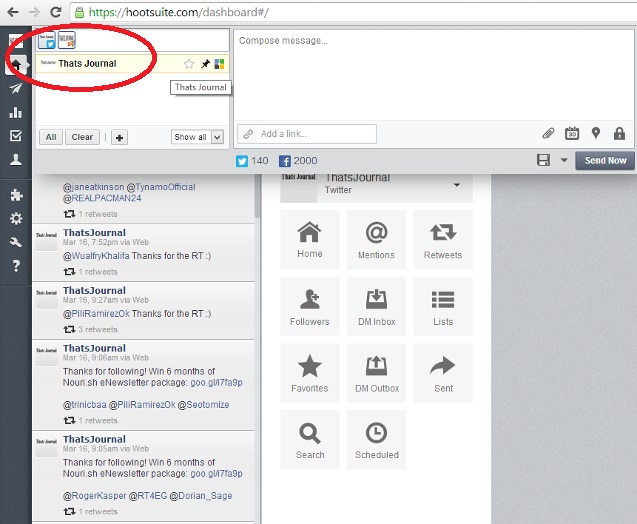Open the scheduling calendar icon
This screenshot has width=637, height=524.
point(572,133)
